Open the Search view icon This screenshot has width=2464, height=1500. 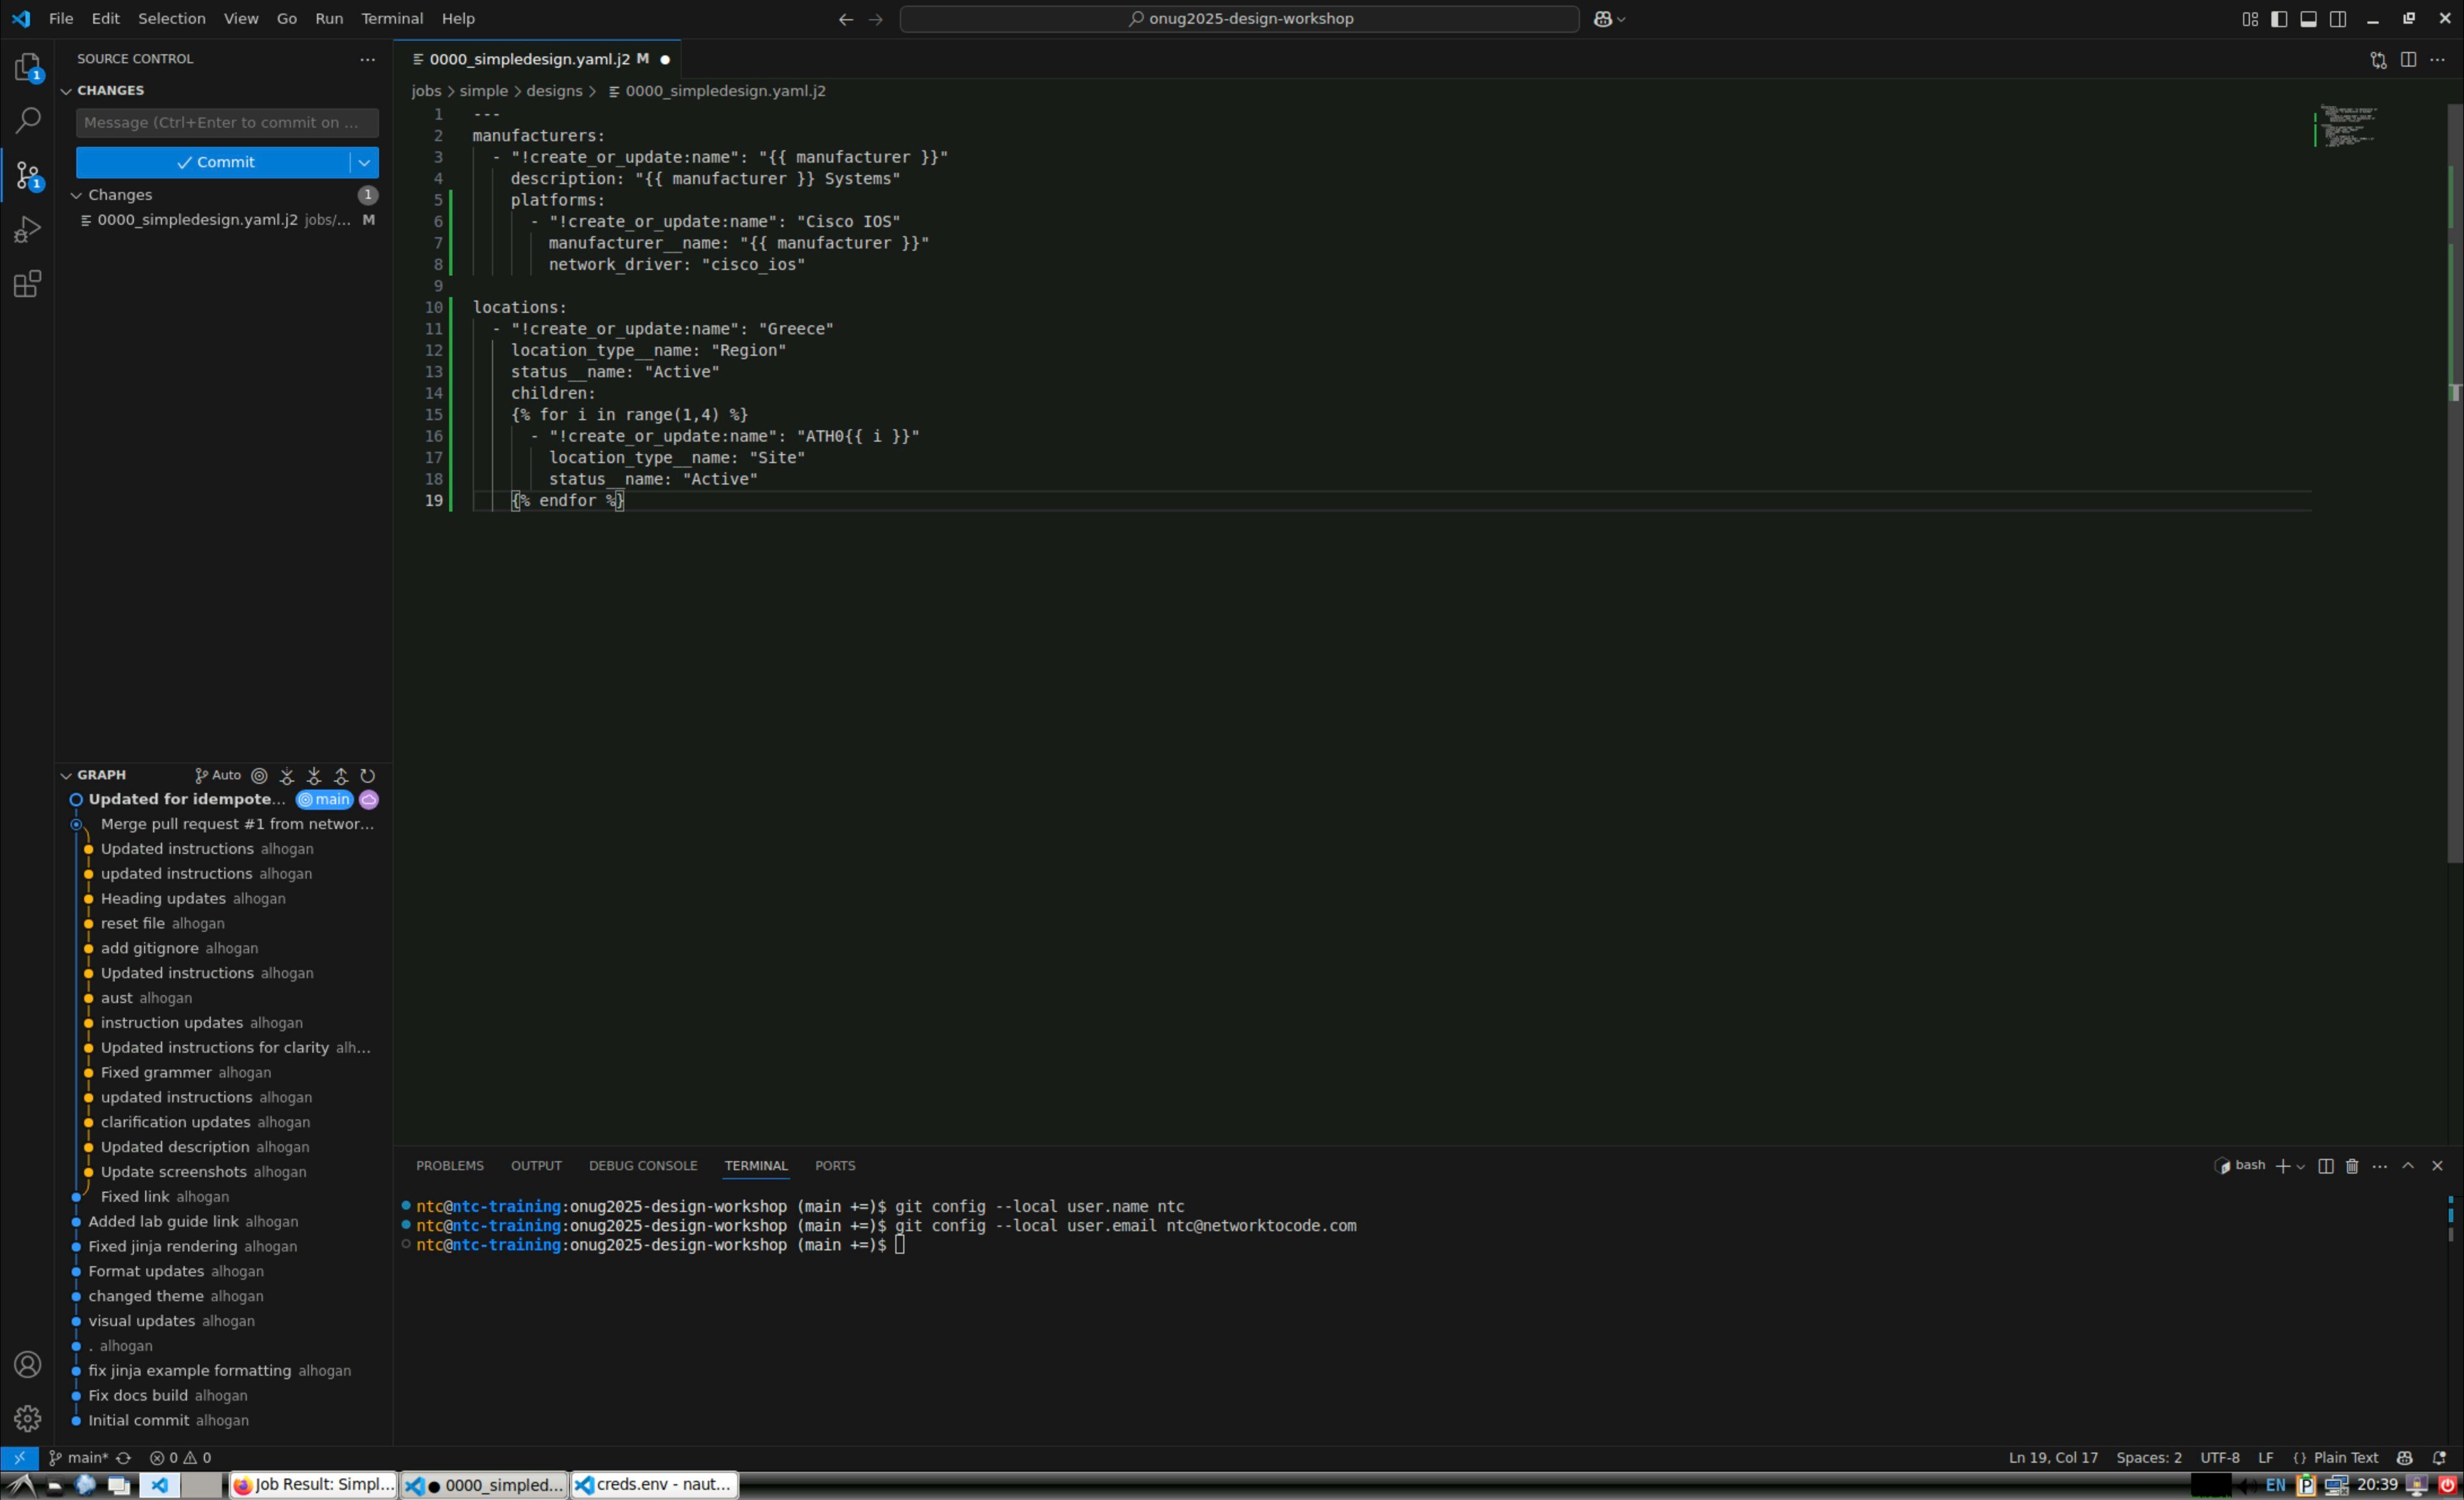point(27,121)
